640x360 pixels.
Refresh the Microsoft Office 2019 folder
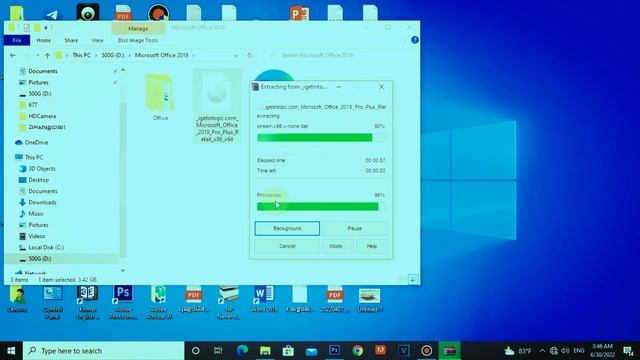[250, 55]
